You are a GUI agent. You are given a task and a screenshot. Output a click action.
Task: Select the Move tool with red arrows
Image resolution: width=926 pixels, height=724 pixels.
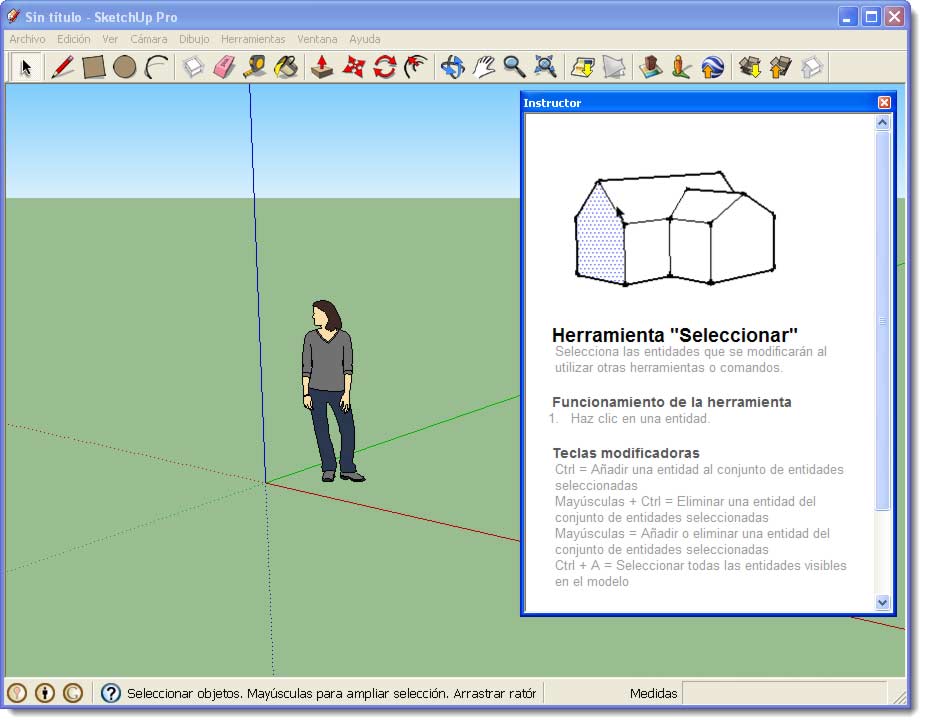[x=353, y=67]
